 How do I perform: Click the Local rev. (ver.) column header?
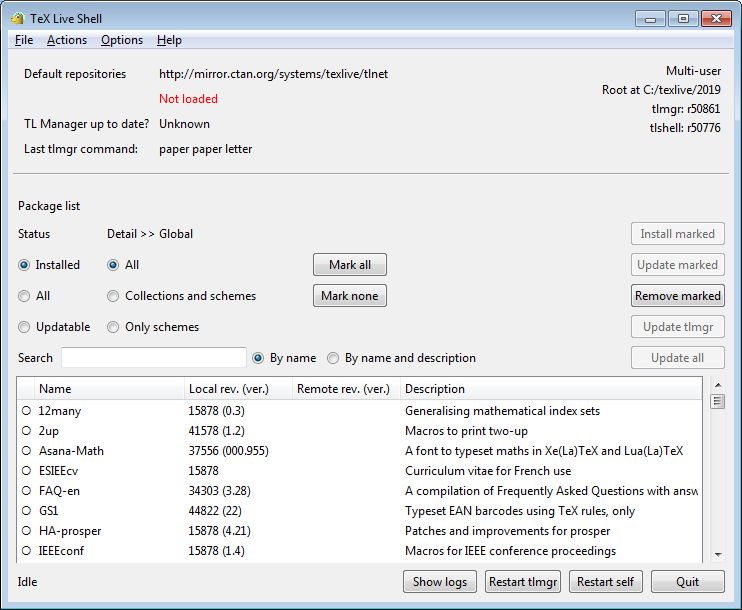pos(238,389)
